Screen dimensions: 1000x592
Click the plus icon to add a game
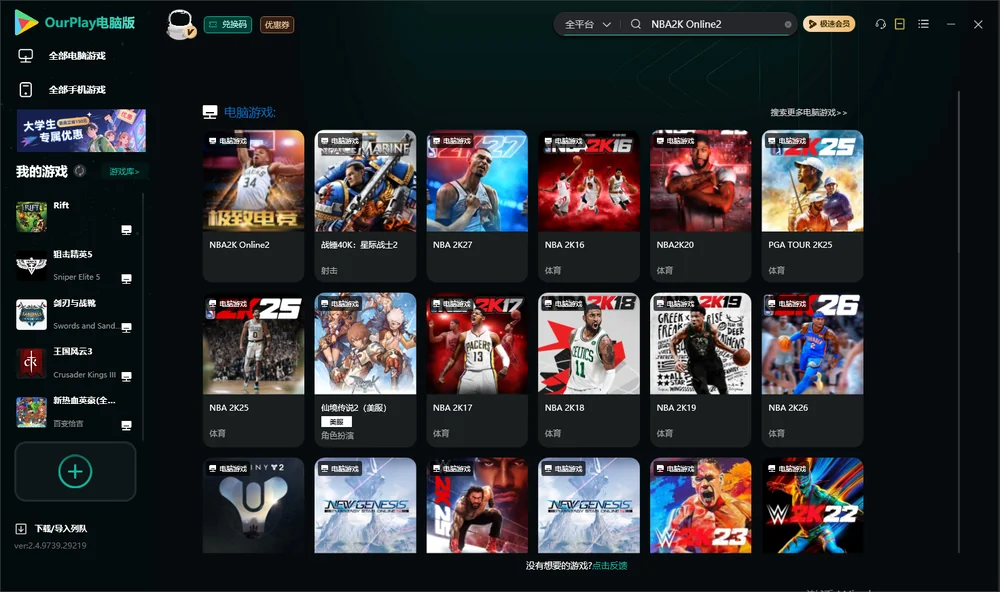point(75,471)
